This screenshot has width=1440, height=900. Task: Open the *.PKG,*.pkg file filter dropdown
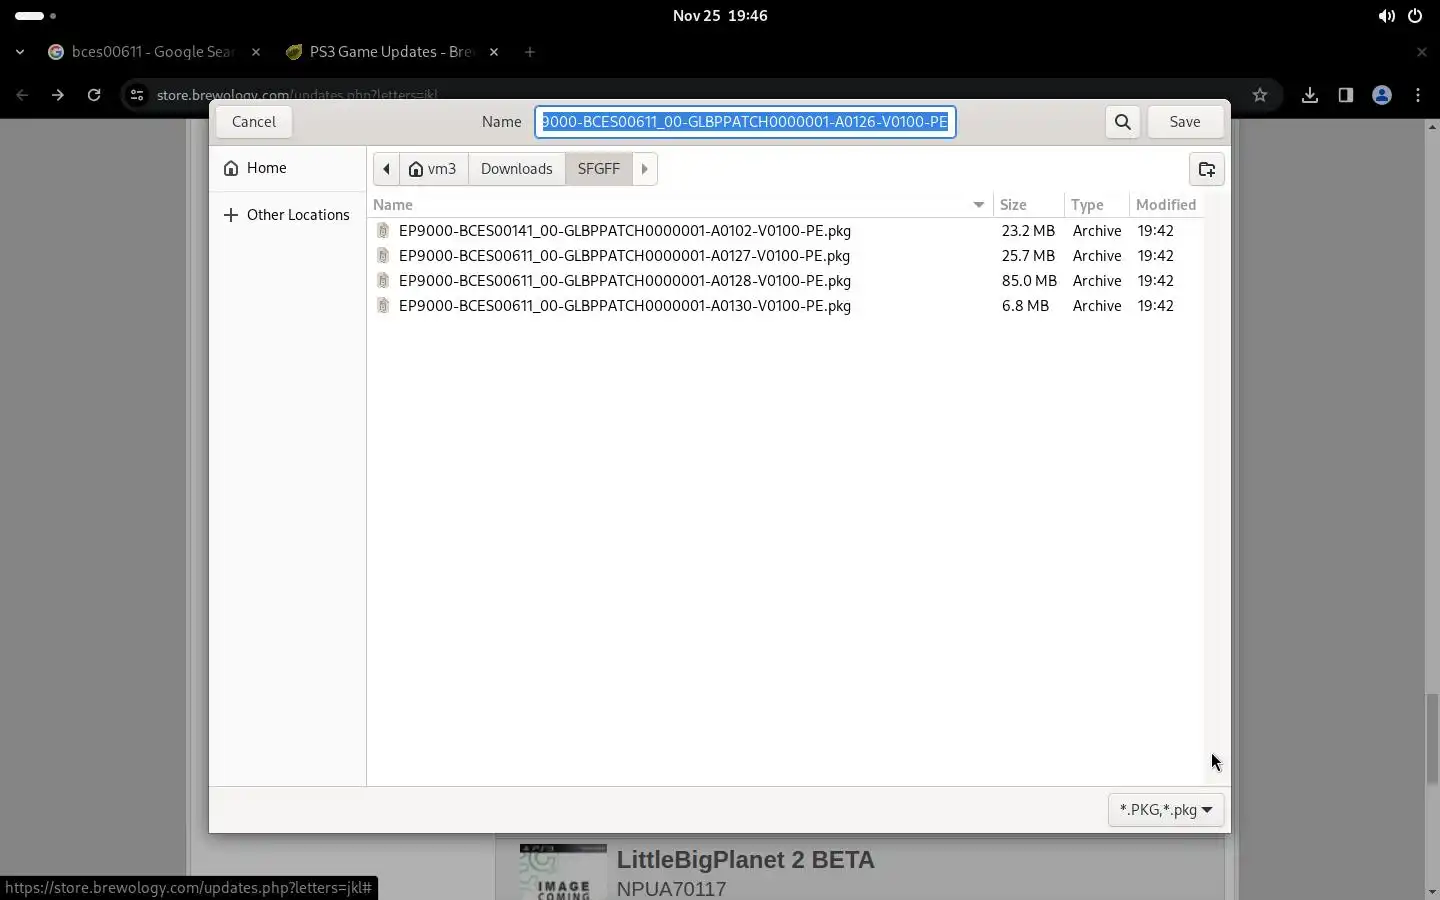click(1166, 810)
